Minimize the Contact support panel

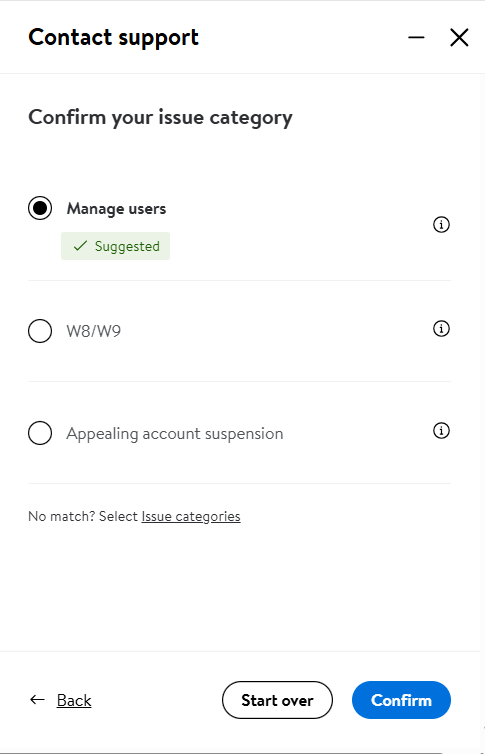click(x=416, y=37)
